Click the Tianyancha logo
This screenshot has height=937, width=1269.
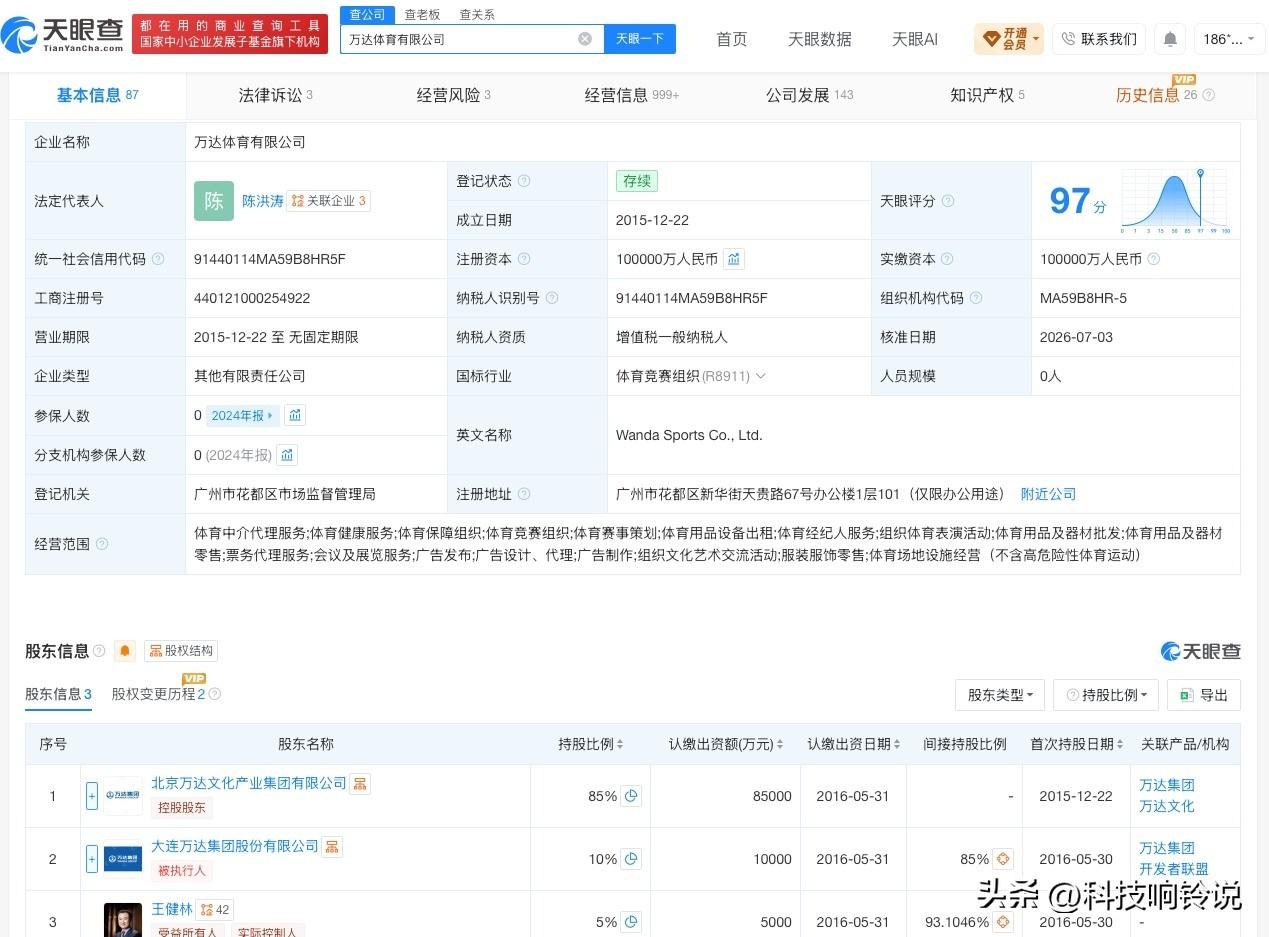pyautogui.click(x=62, y=35)
